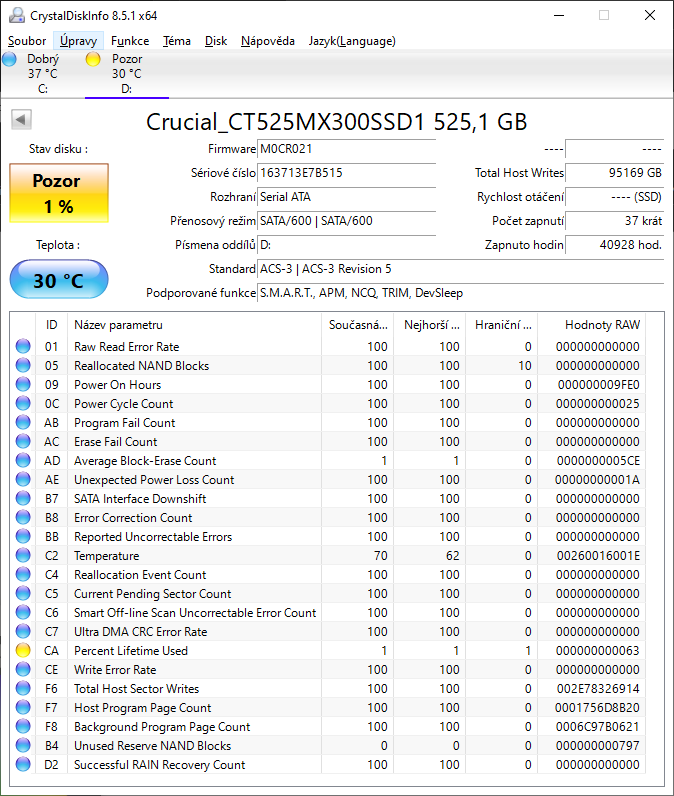Click the Současná column header
The width and height of the screenshot is (674, 796).
(358, 325)
